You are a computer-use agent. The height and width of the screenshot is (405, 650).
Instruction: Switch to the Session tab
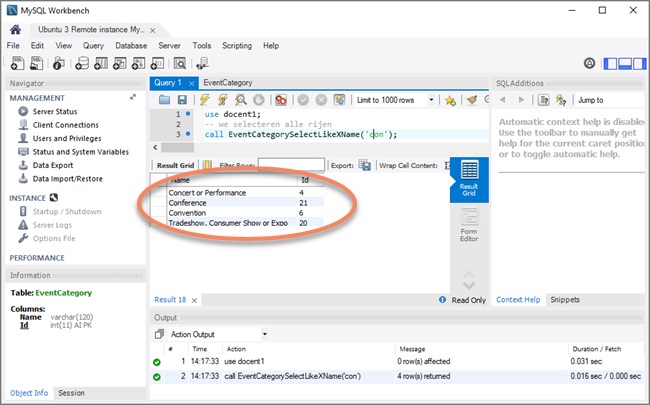71,393
